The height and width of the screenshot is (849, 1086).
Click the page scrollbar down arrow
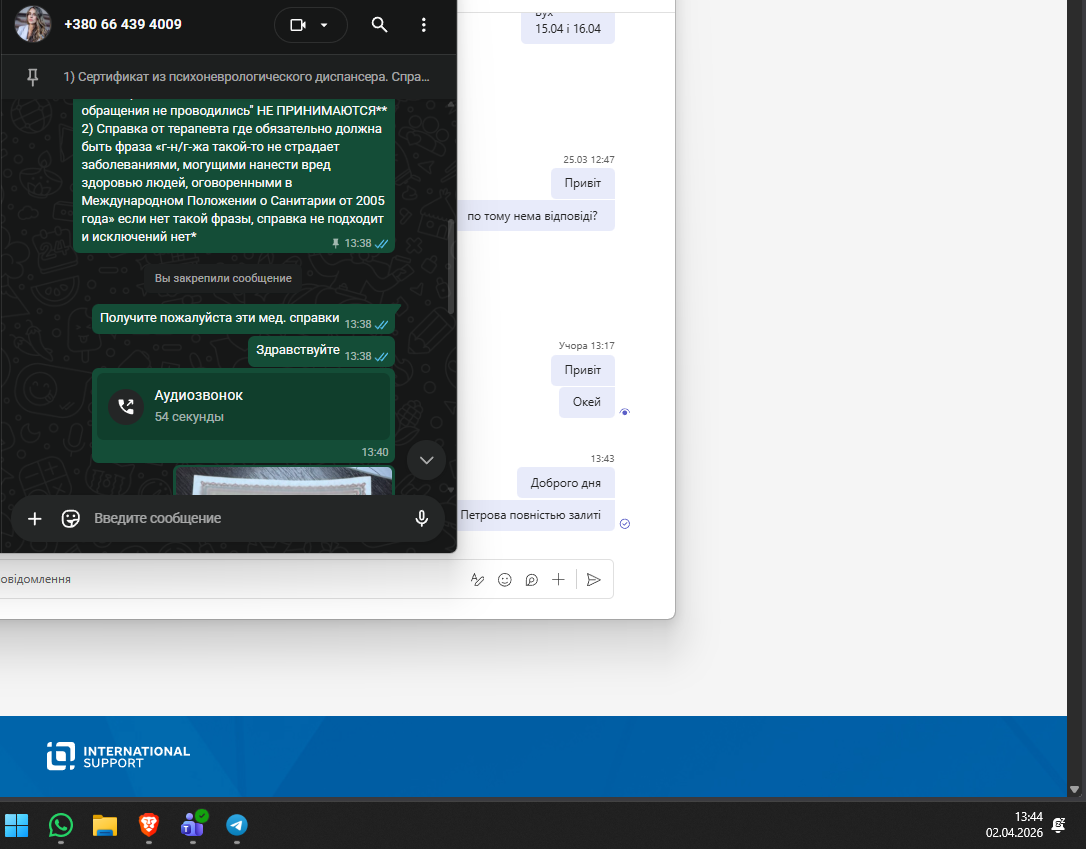coord(1074,789)
